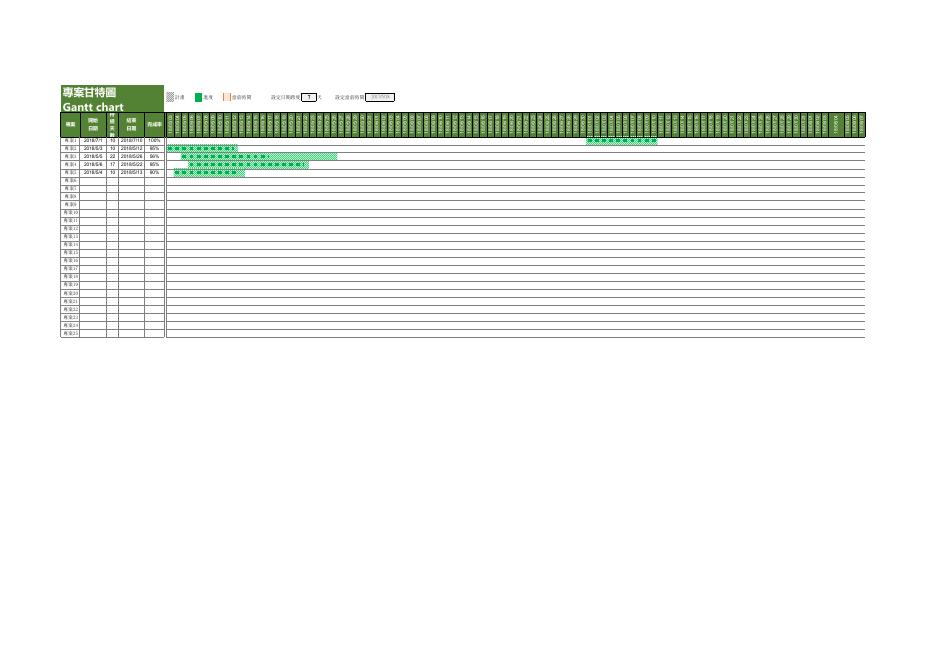
Task: Select the date span input showing 7
Action: (x=309, y=97)
